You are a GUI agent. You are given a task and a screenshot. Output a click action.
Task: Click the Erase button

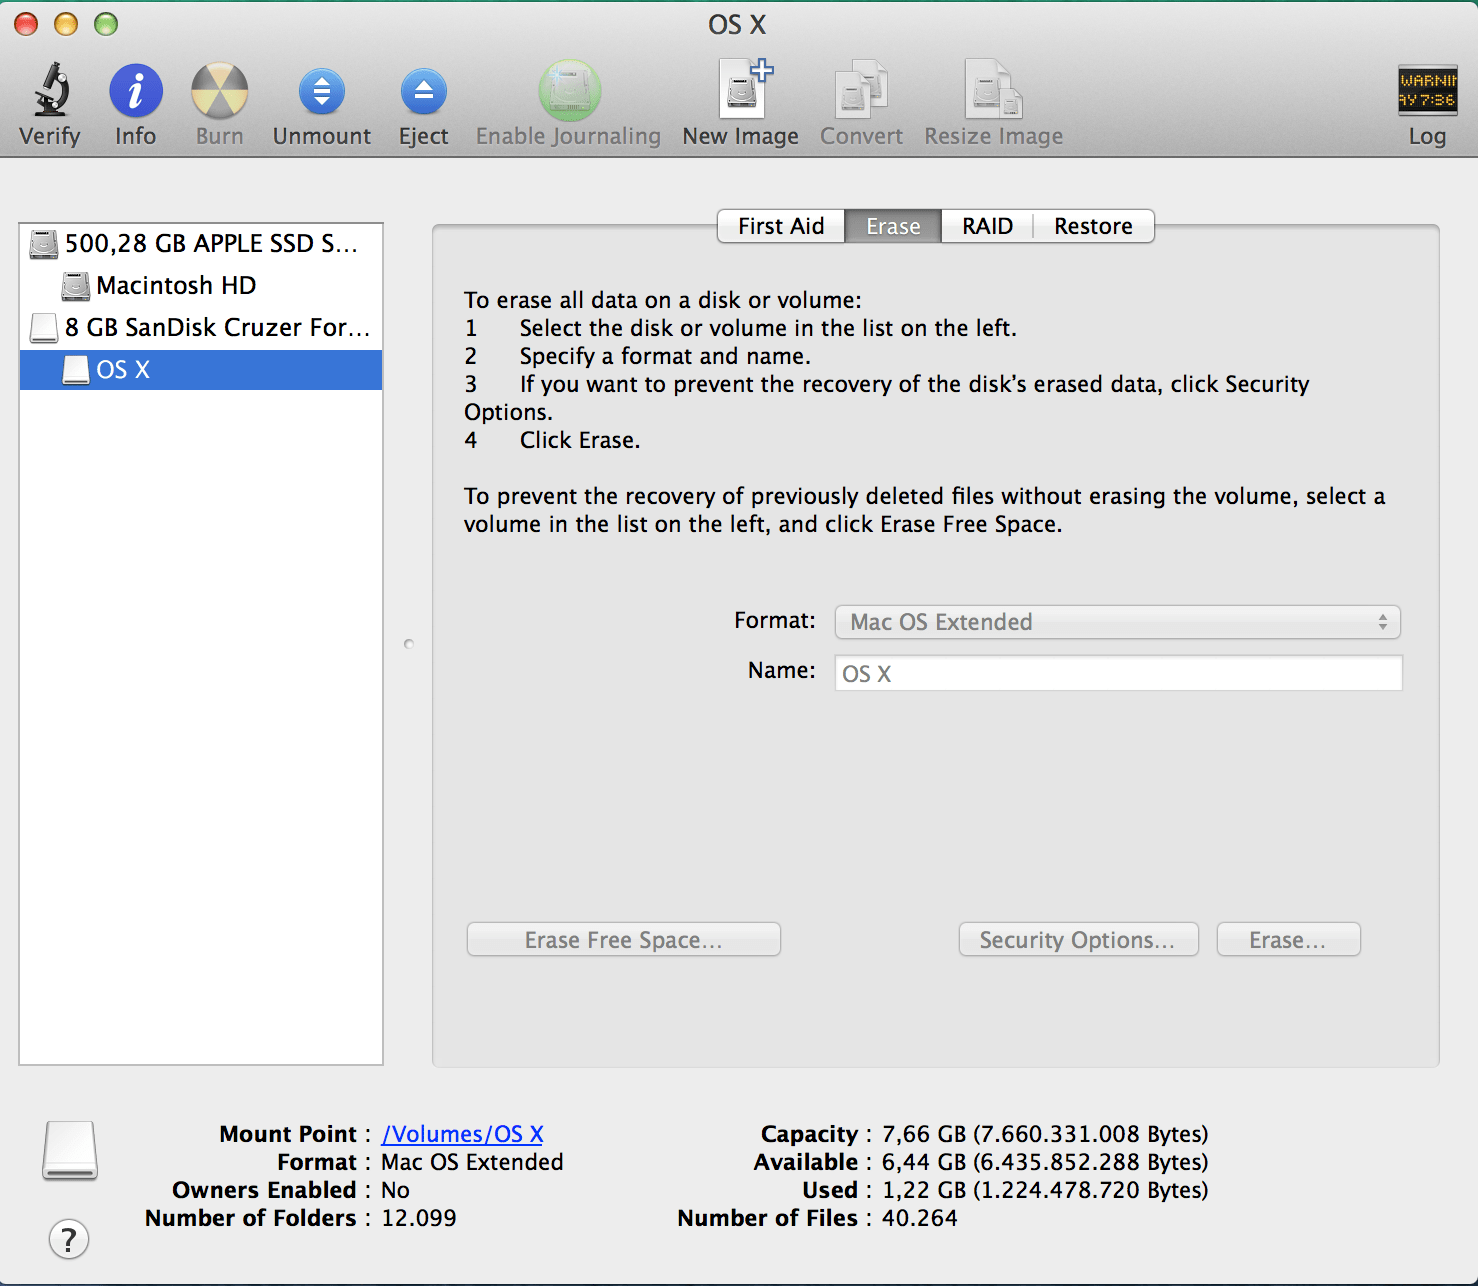tap(1288, 939)
